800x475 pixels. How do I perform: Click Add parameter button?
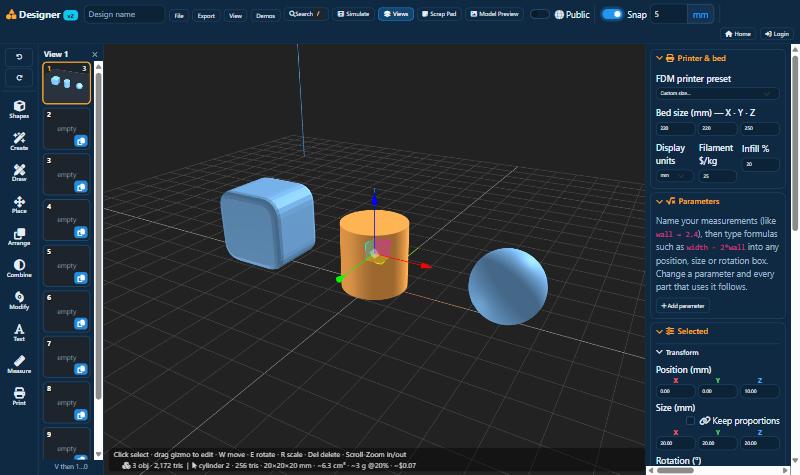683,306
